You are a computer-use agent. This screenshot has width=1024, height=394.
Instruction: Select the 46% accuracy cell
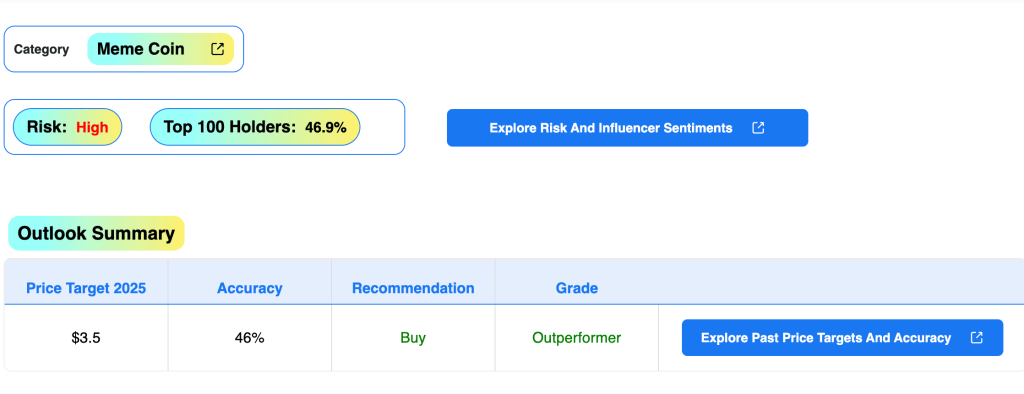pos(249,338)
